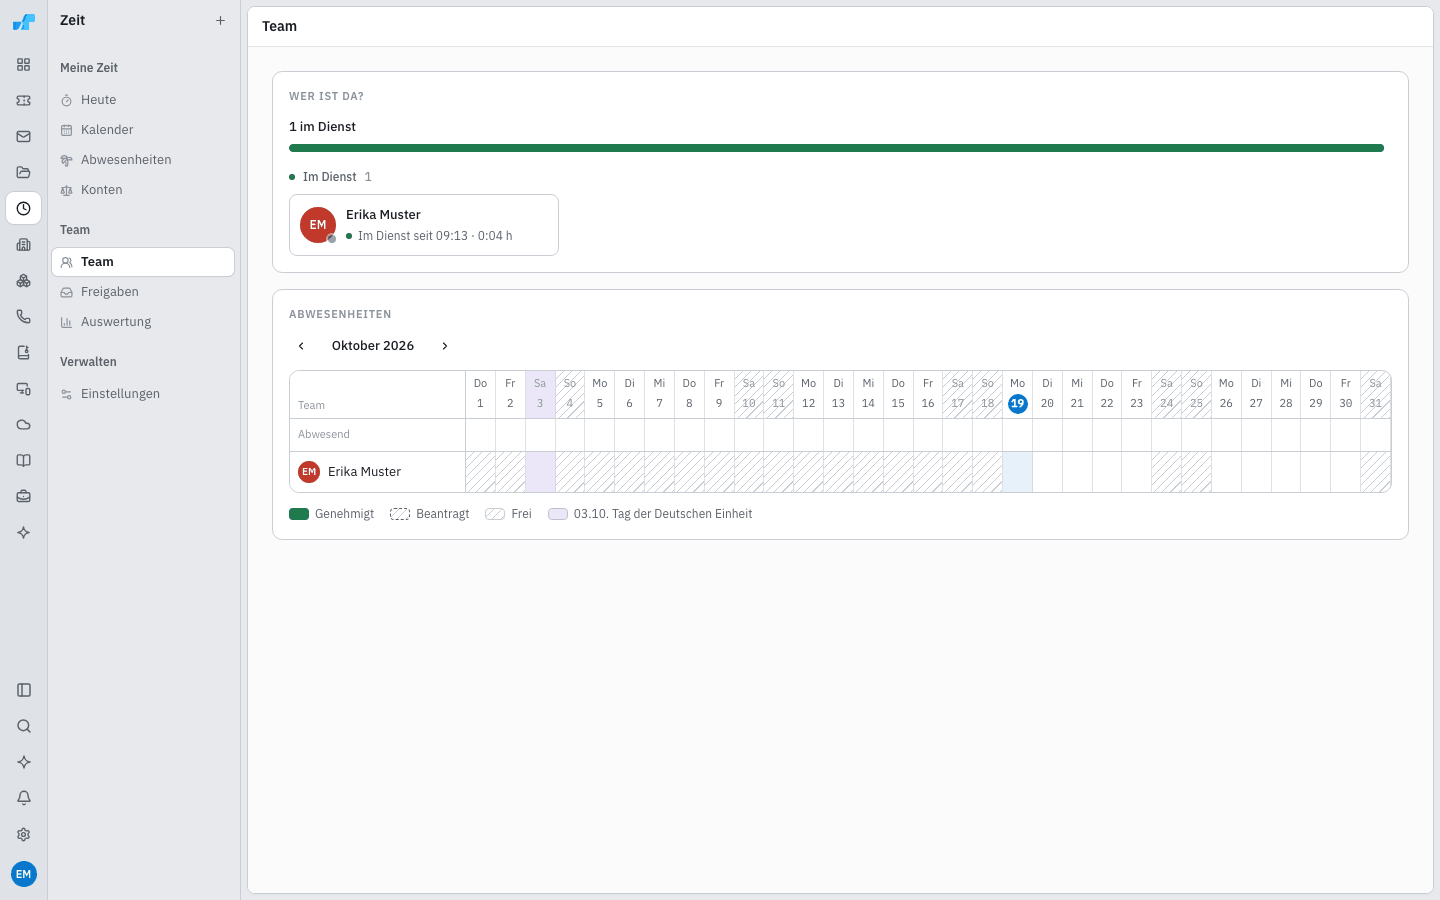Go to previous month with left chevron
1440x900 pixels.
301,346
